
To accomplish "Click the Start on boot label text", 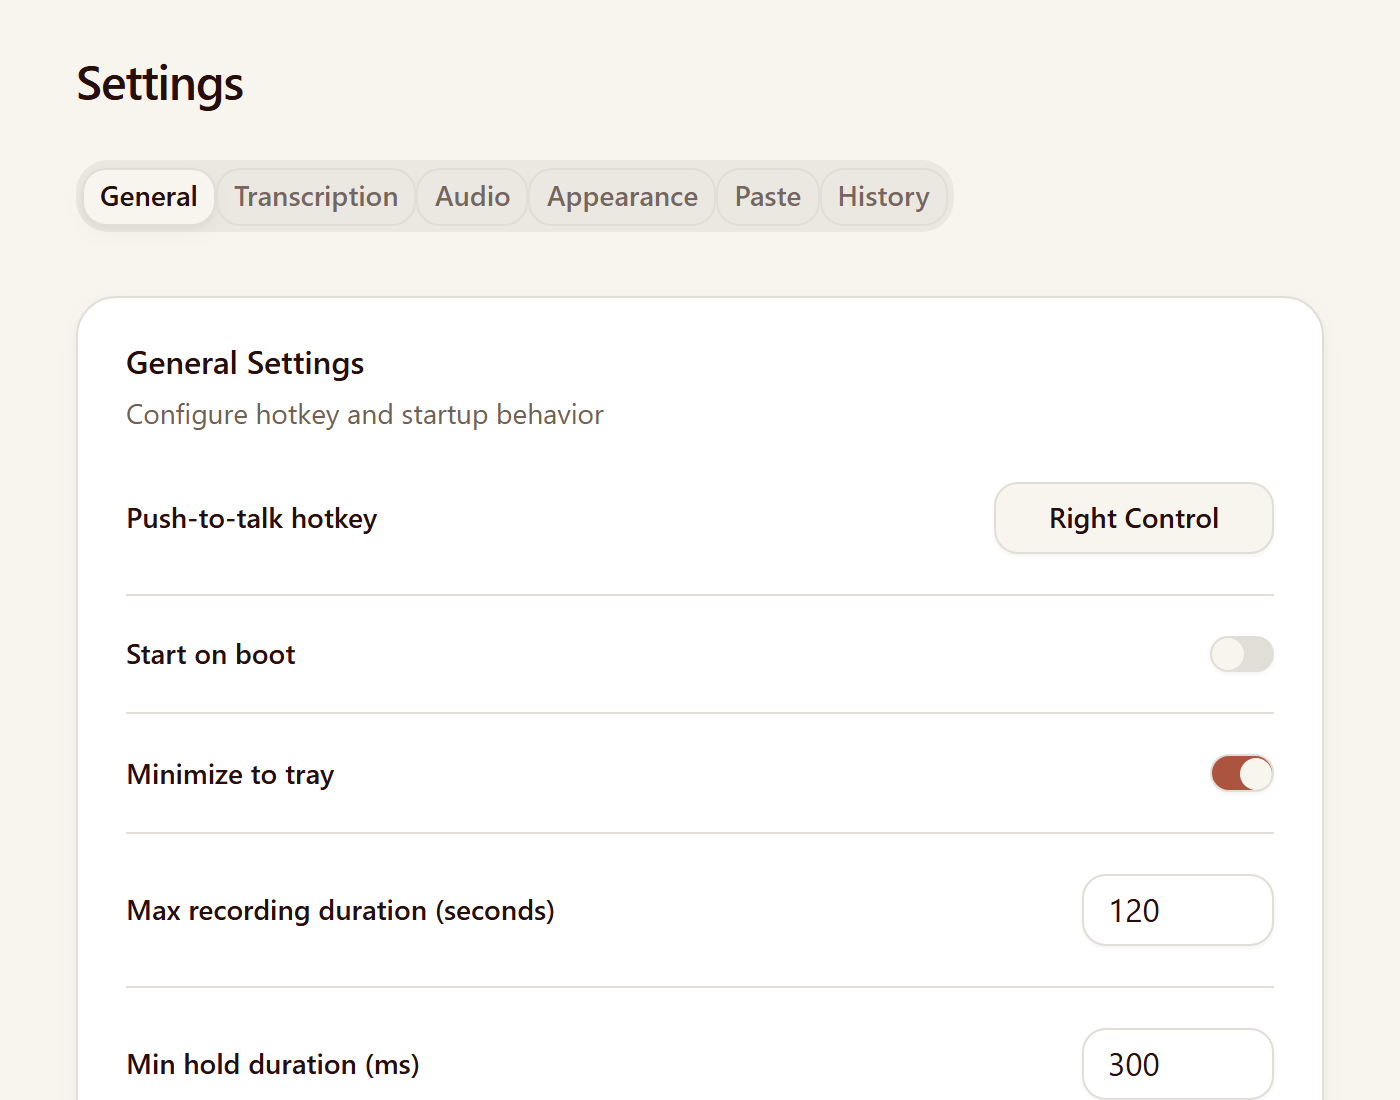I will tap(211, 655).
